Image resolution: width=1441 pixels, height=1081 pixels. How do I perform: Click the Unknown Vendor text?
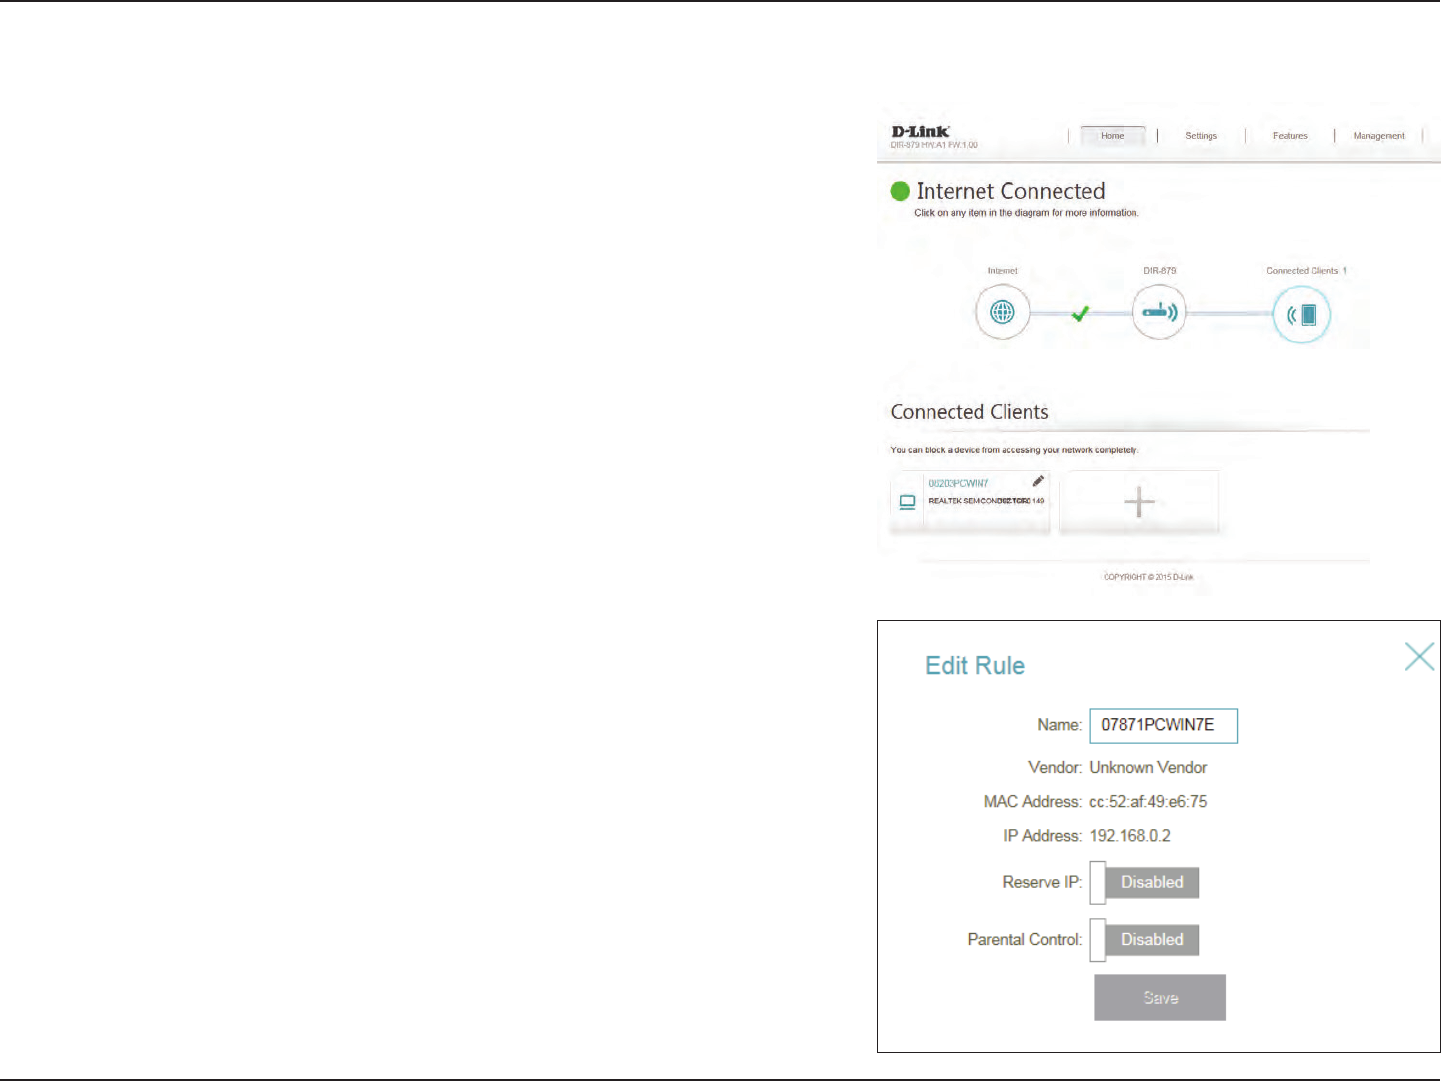tap(1148, 768)
